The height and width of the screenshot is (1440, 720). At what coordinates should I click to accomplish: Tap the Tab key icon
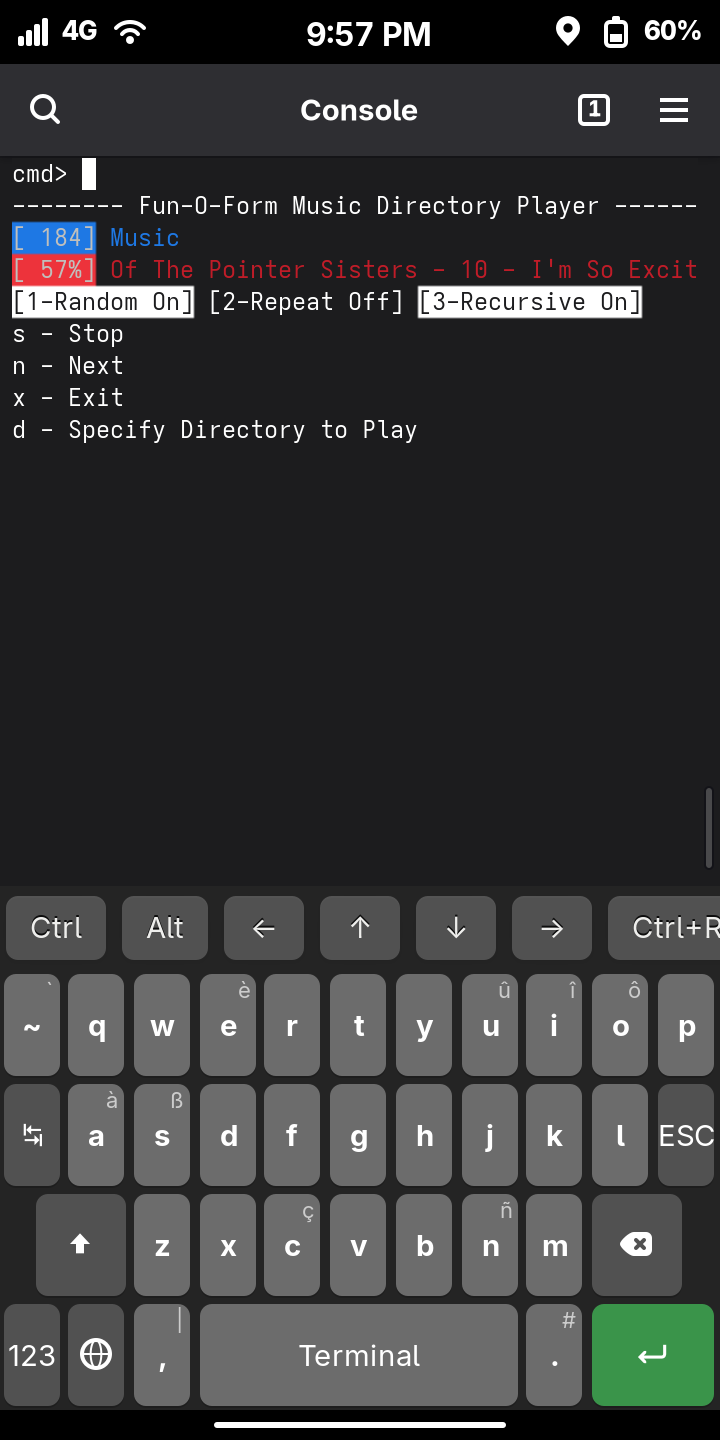32,1135
